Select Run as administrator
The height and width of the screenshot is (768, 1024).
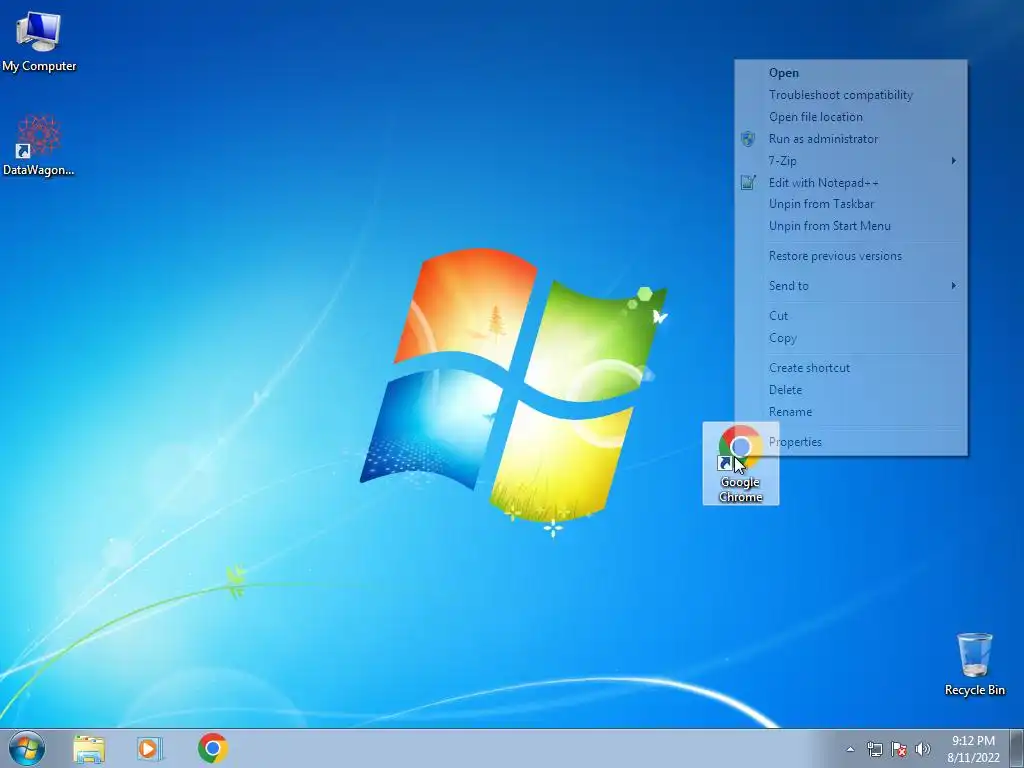click(851, 139)
